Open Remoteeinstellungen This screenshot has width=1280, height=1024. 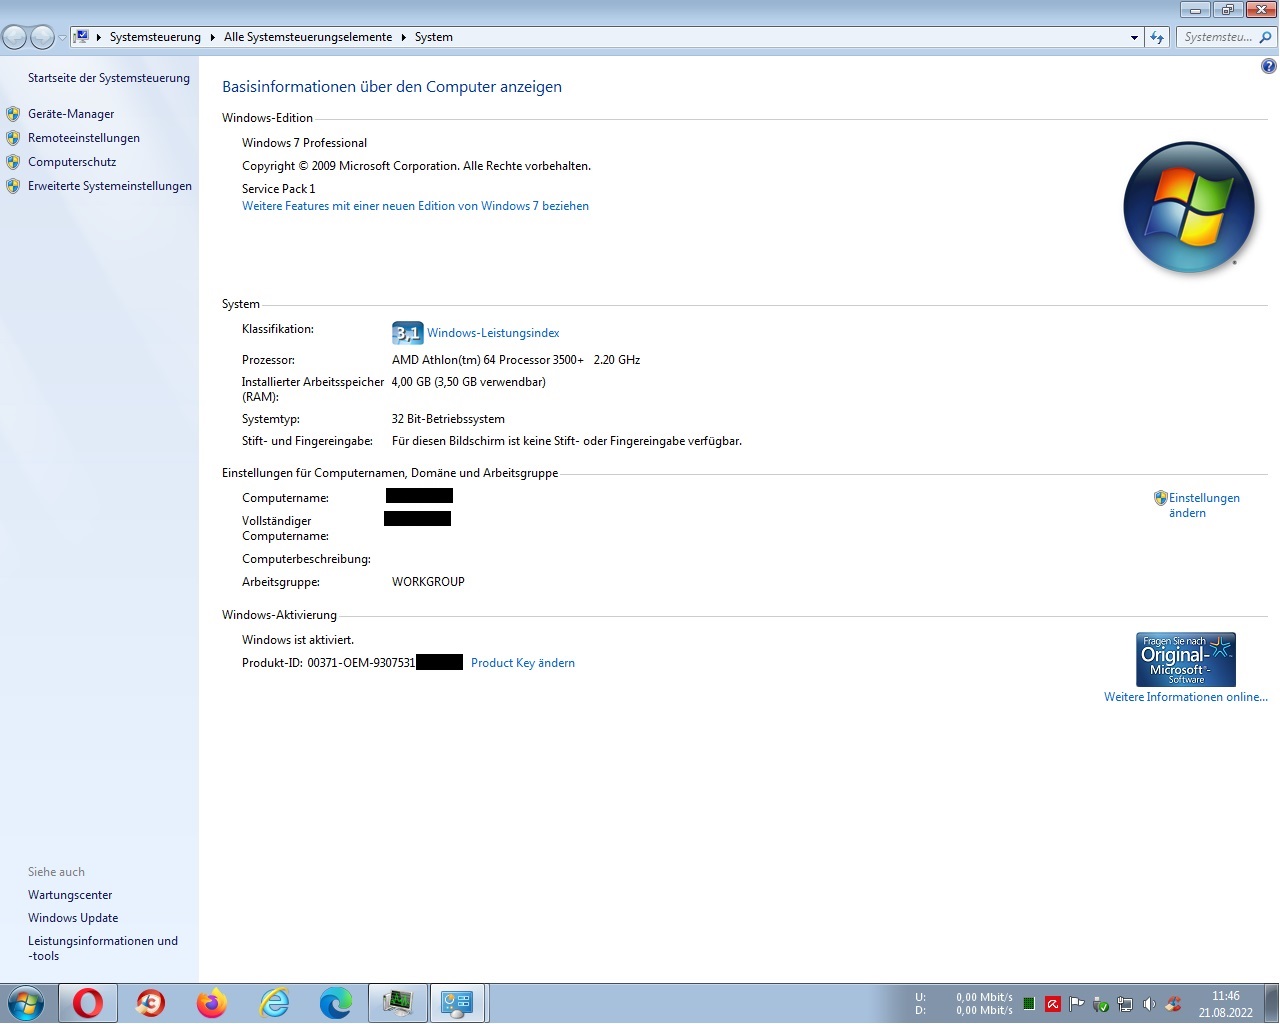click(x=84, y=138)
